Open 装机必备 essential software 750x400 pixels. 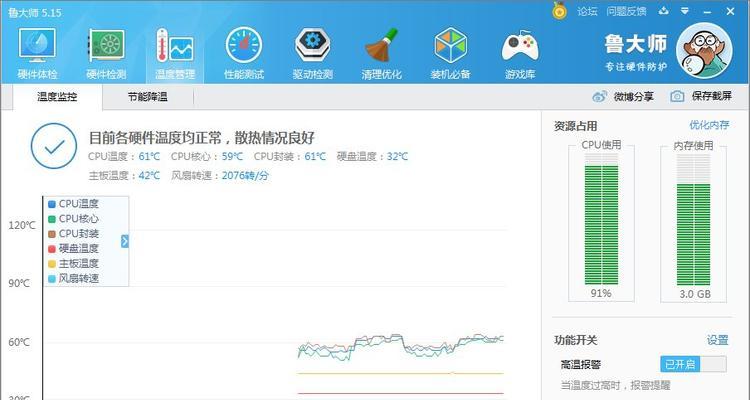click(x=450, y=54)
